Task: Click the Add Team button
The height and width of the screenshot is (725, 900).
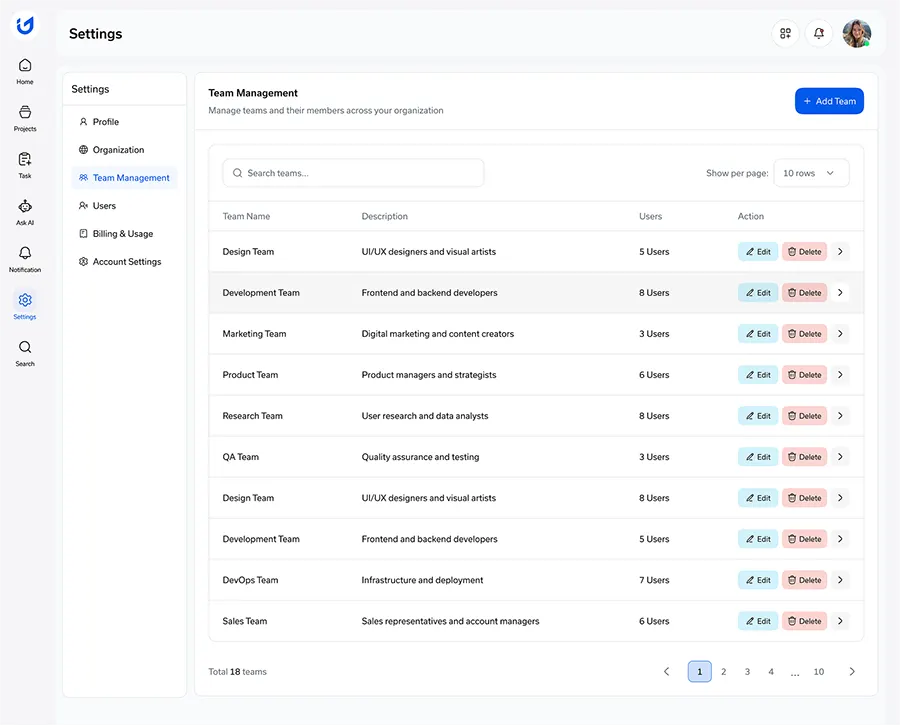Action: click(829, 101)
